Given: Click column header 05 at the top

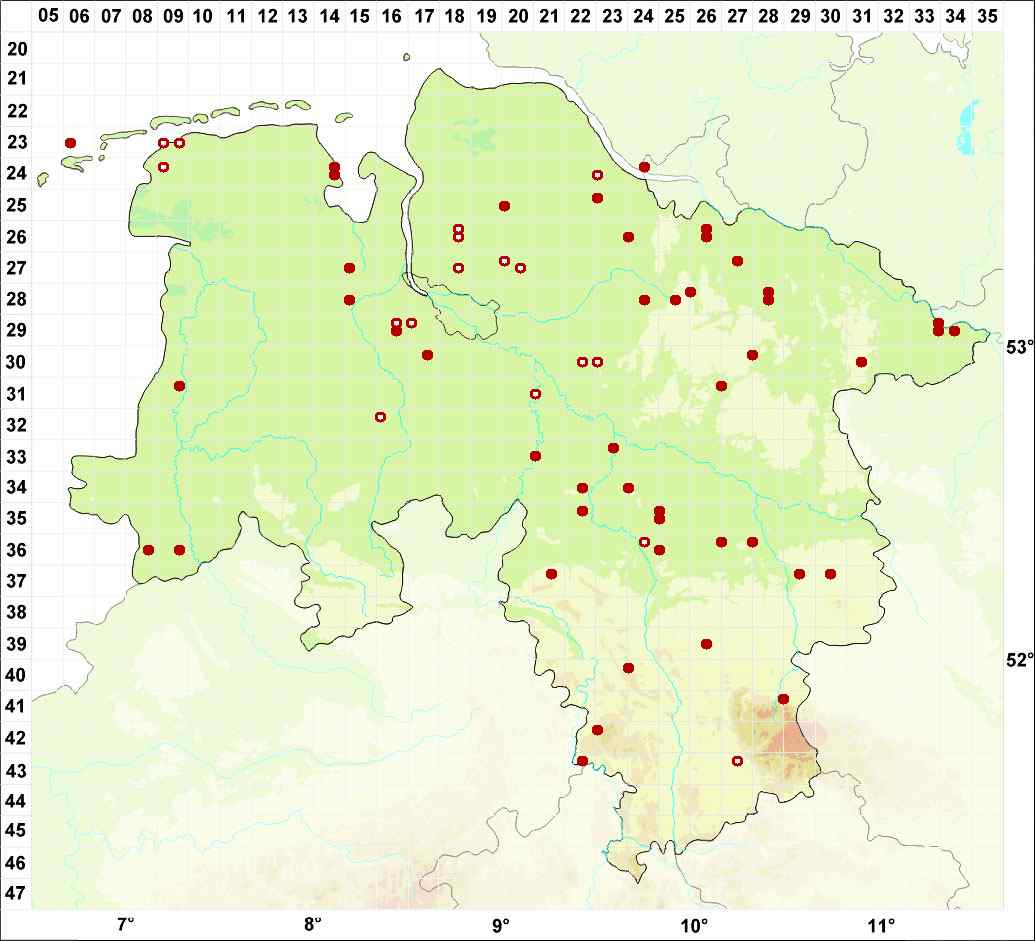Looking at the screenshot, I should click(x=48, y=15).
